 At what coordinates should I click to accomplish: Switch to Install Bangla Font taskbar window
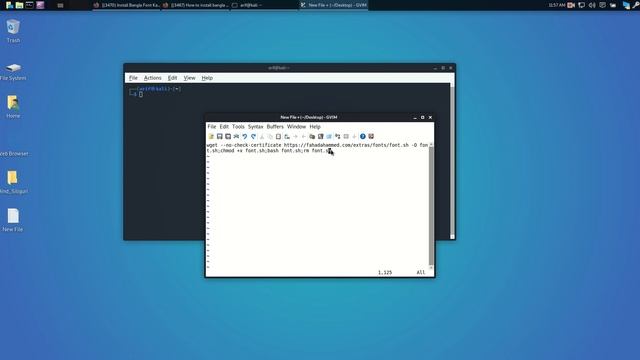pos(127,5)
